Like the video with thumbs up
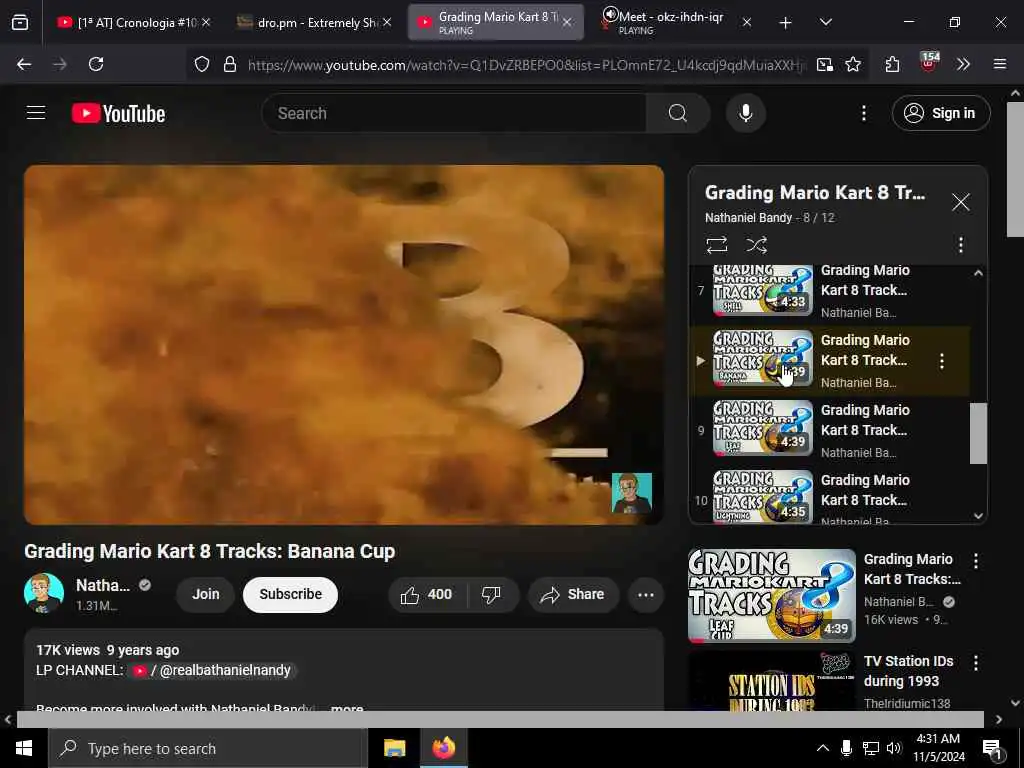Screen dimensions: 1024x768 [x=426, y=594]
